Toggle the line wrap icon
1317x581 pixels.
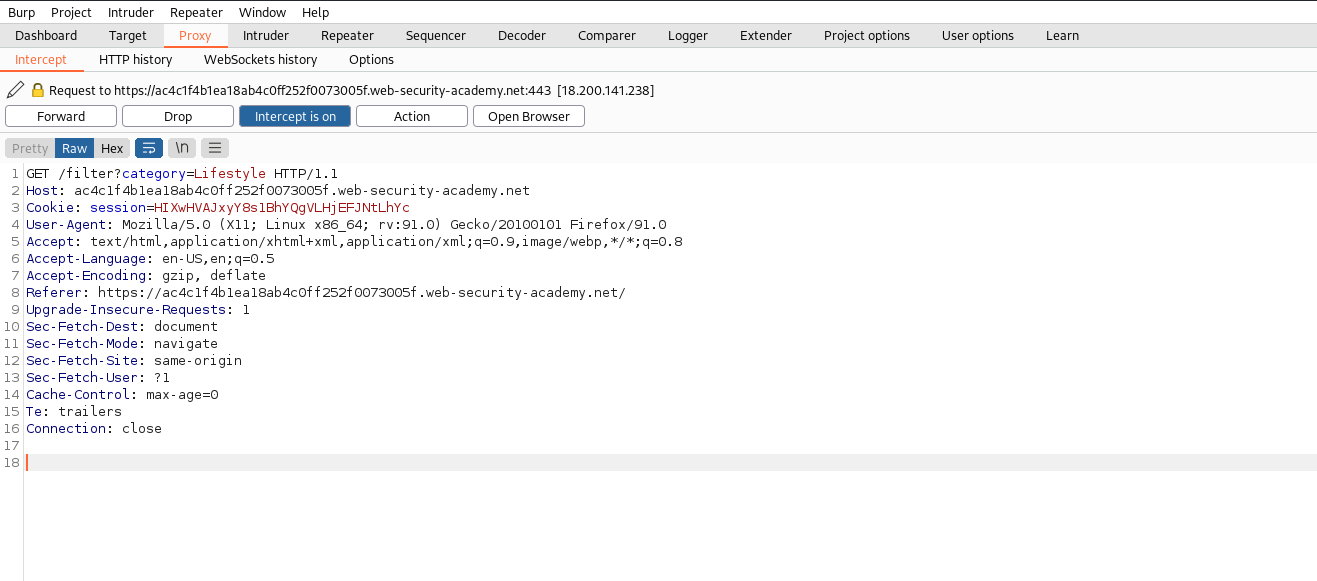pyautogui.click(x=149, y=148)
